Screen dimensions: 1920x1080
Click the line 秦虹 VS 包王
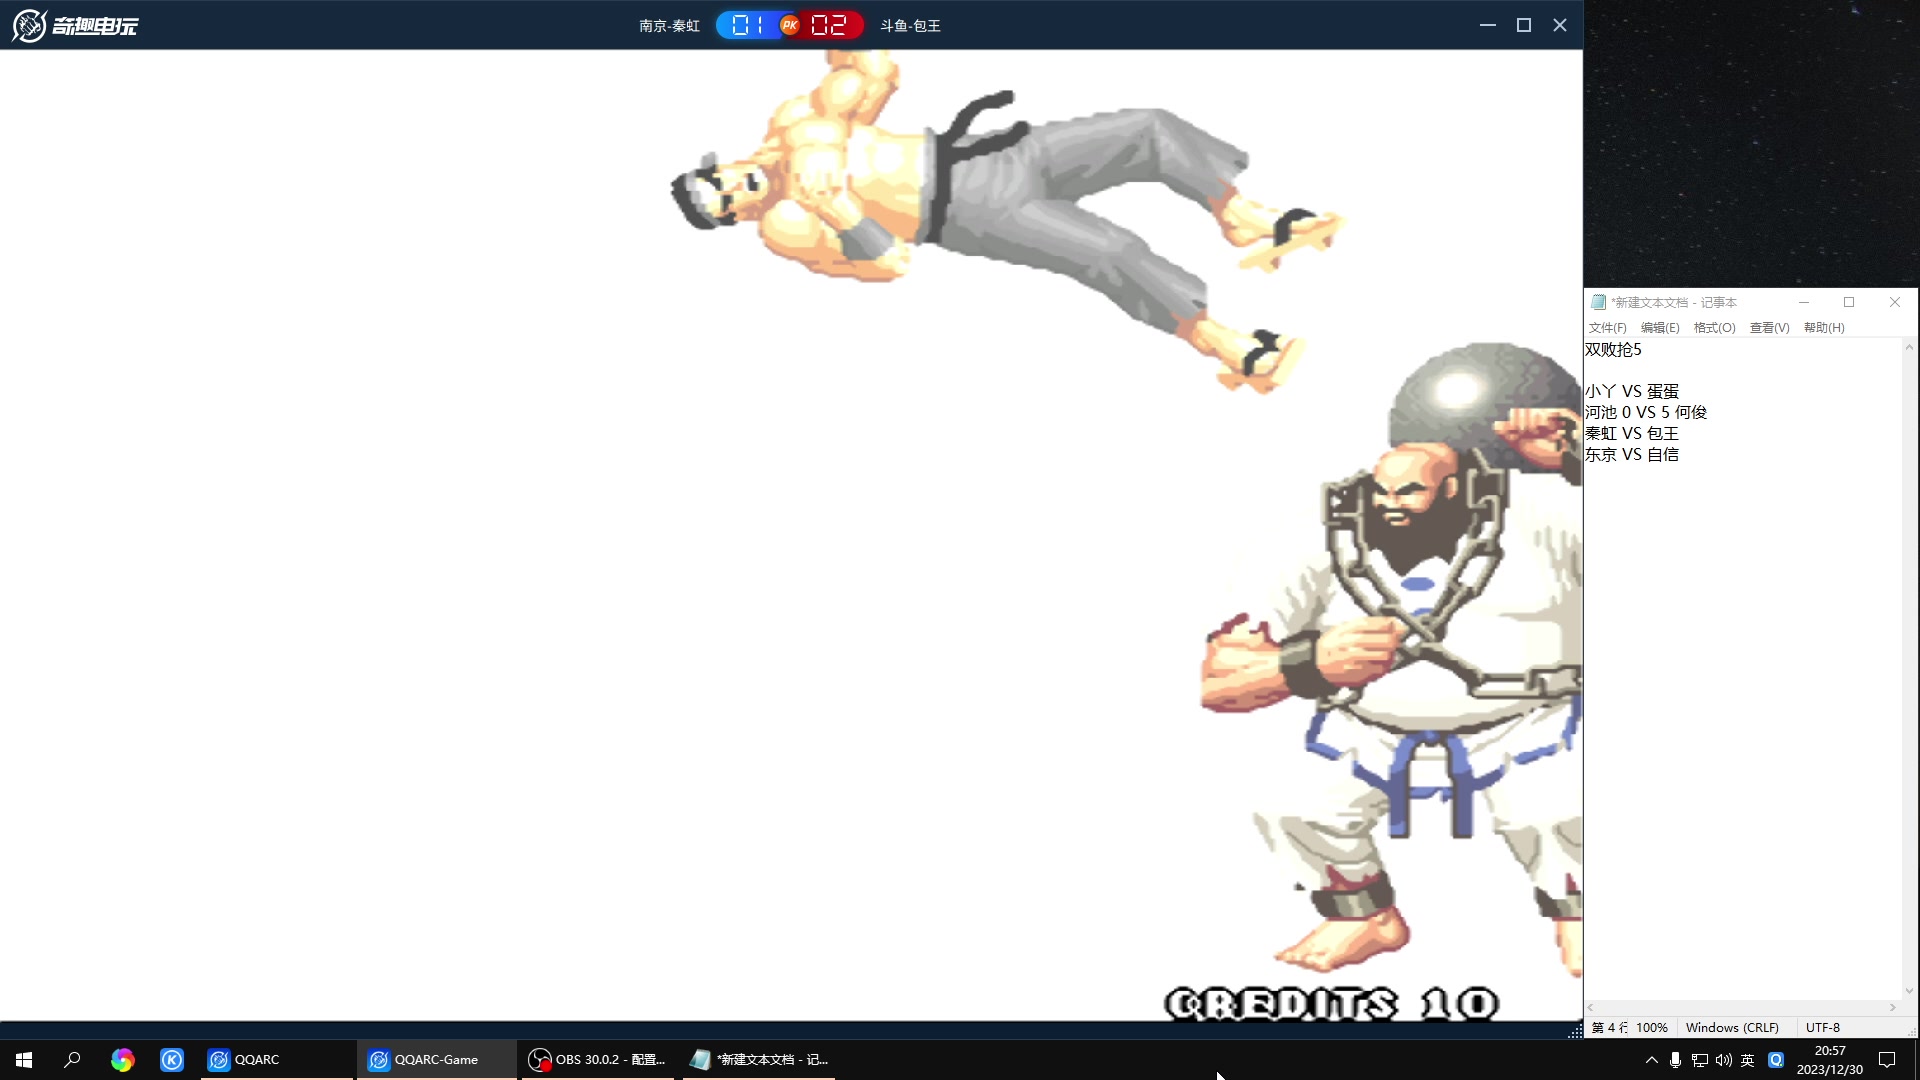(x=1632, y=434)
